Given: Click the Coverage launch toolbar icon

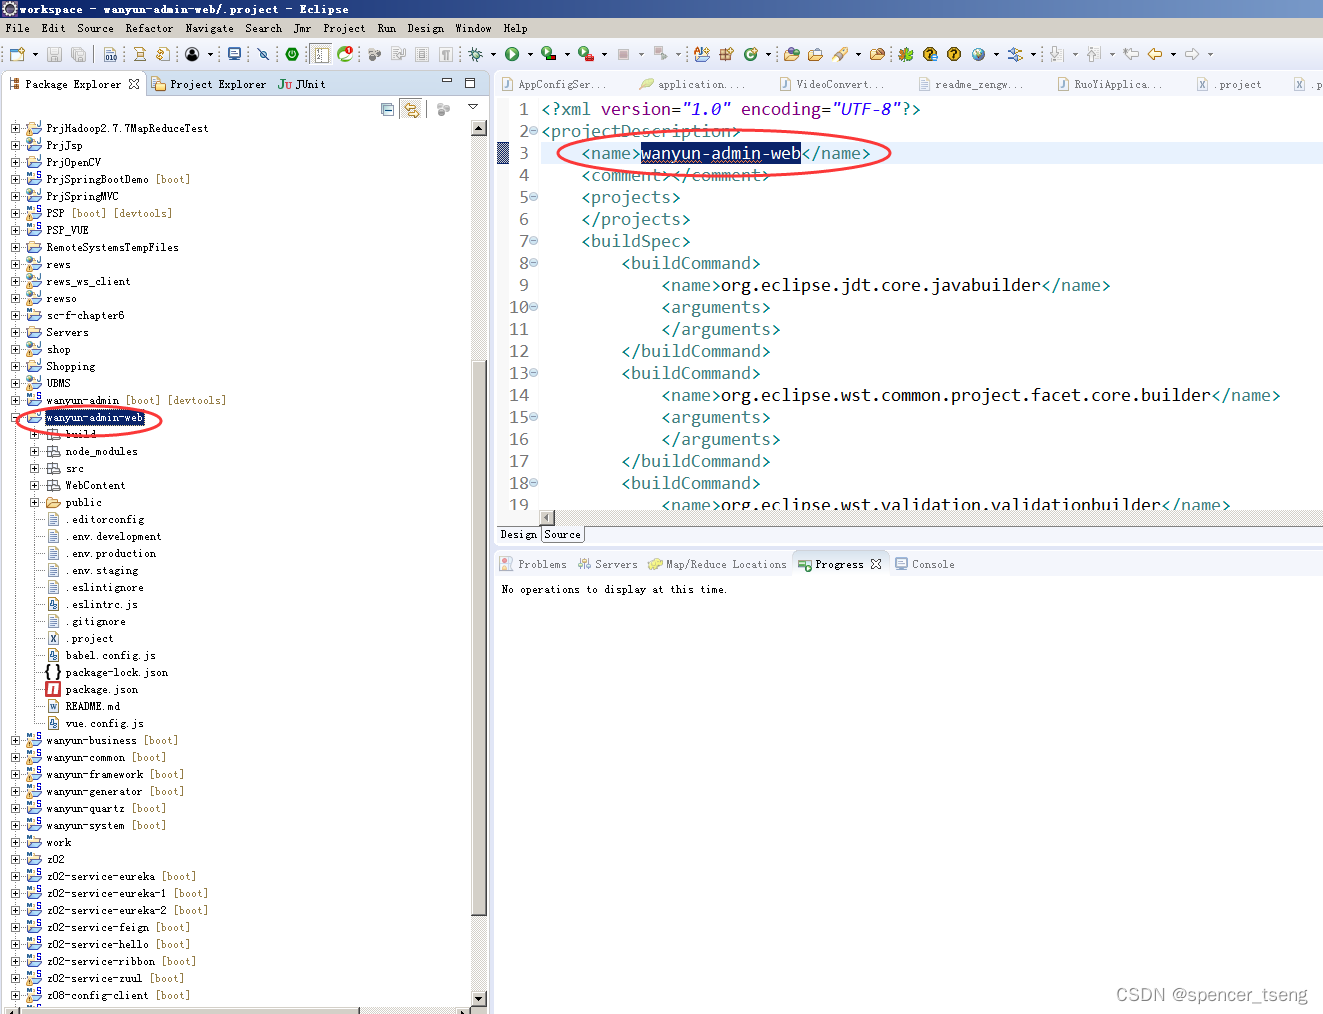Looking at the screenshot, I should (x=546, y=54).
